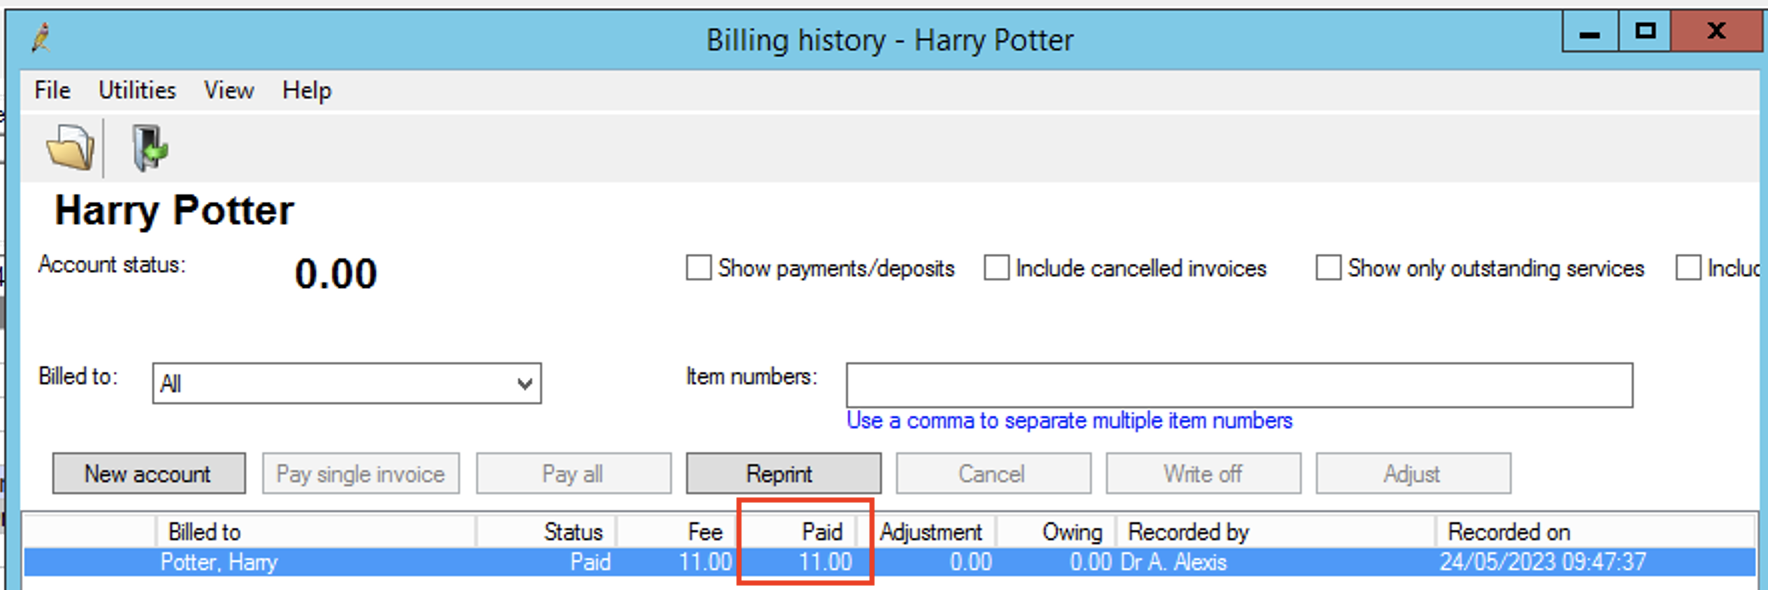This screenshot has width=1768, height=590.
Task: Close the Billing history window
Action: tap(1716, 32)
